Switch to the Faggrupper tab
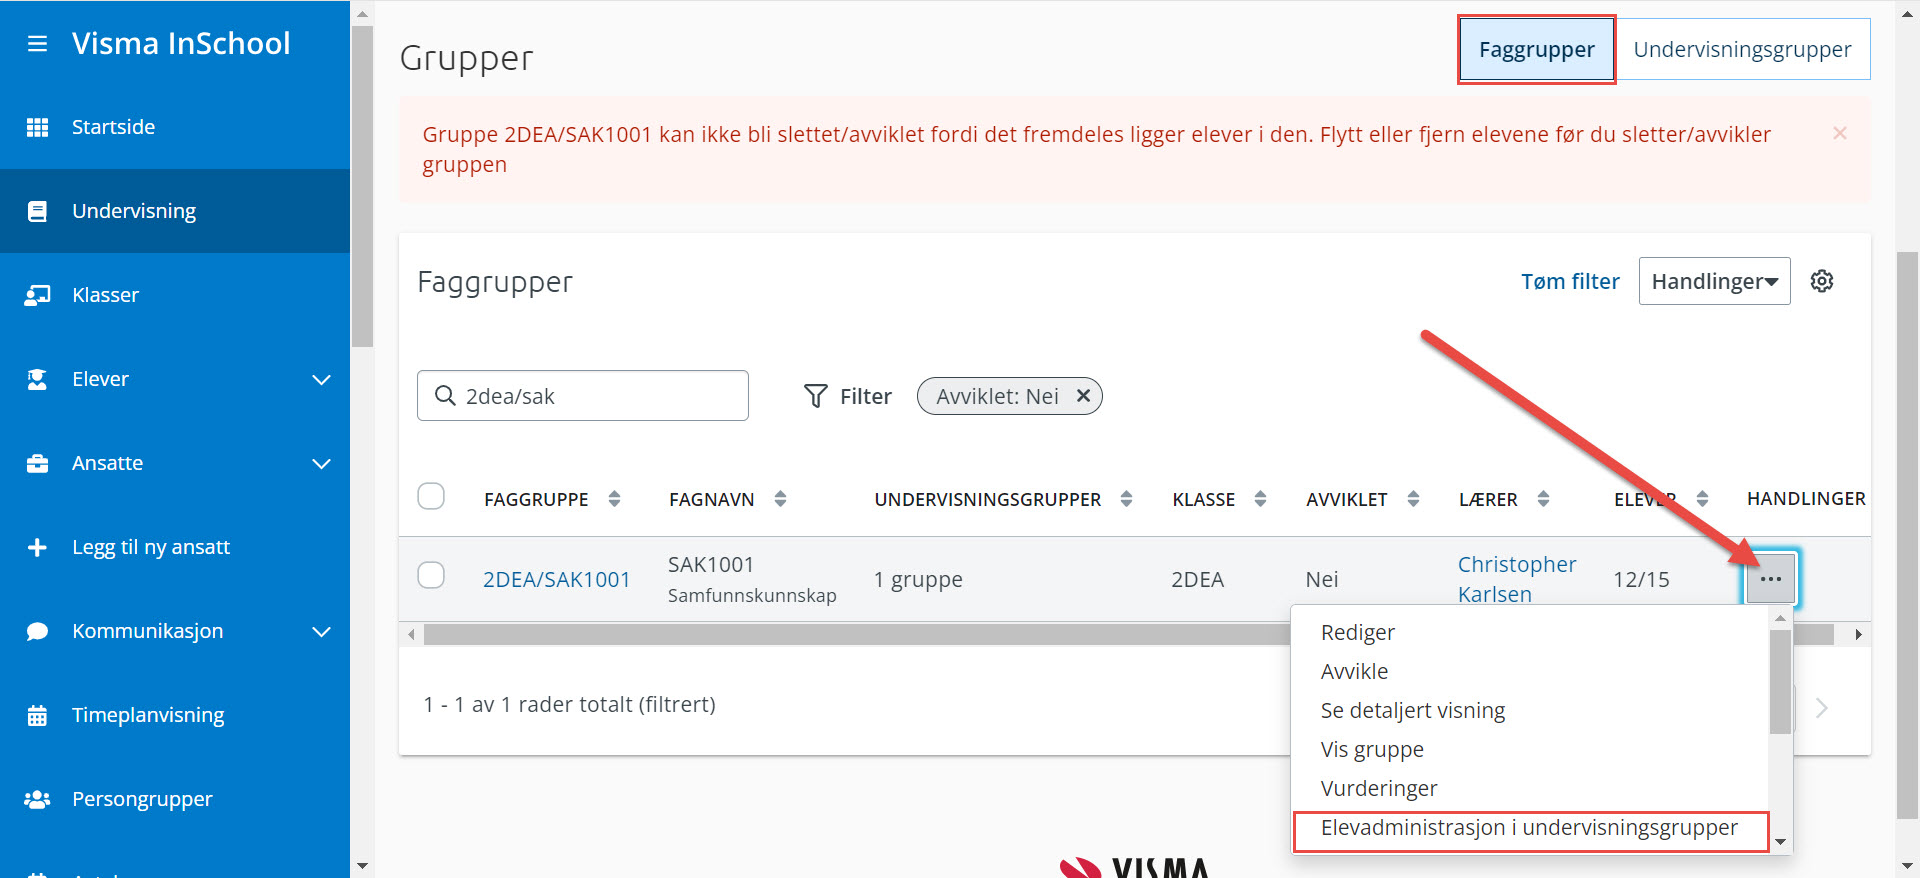Image resolution: width=1920 pixels, height=878 pixels. [x=1536, y=50]
